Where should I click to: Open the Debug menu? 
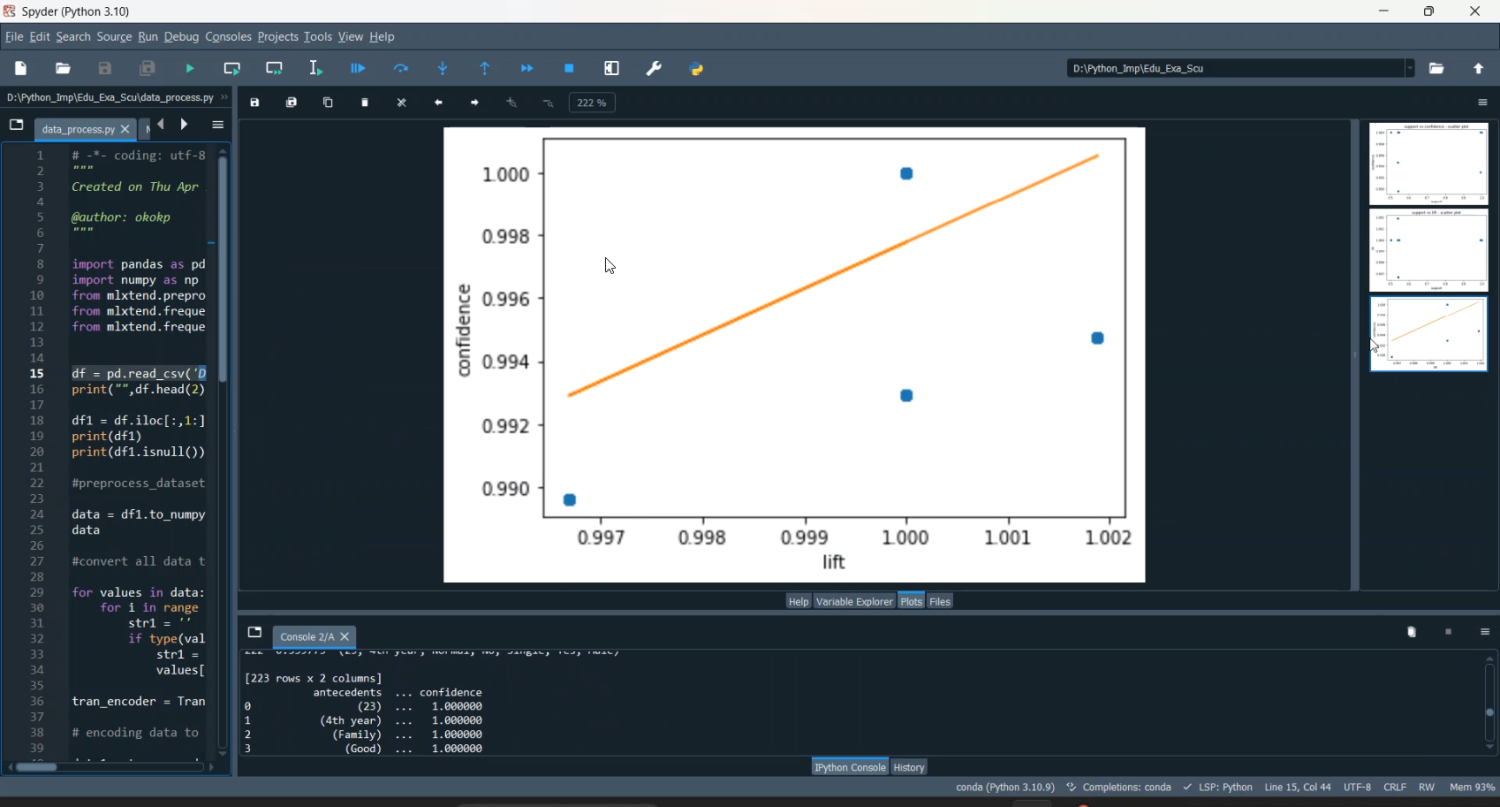pos(181,37)
